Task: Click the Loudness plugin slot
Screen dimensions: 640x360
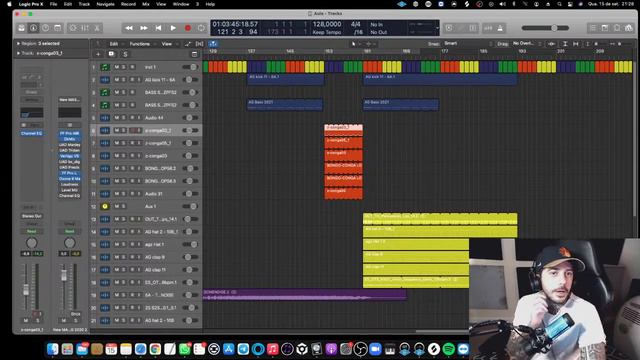Action: click(69, 184)
